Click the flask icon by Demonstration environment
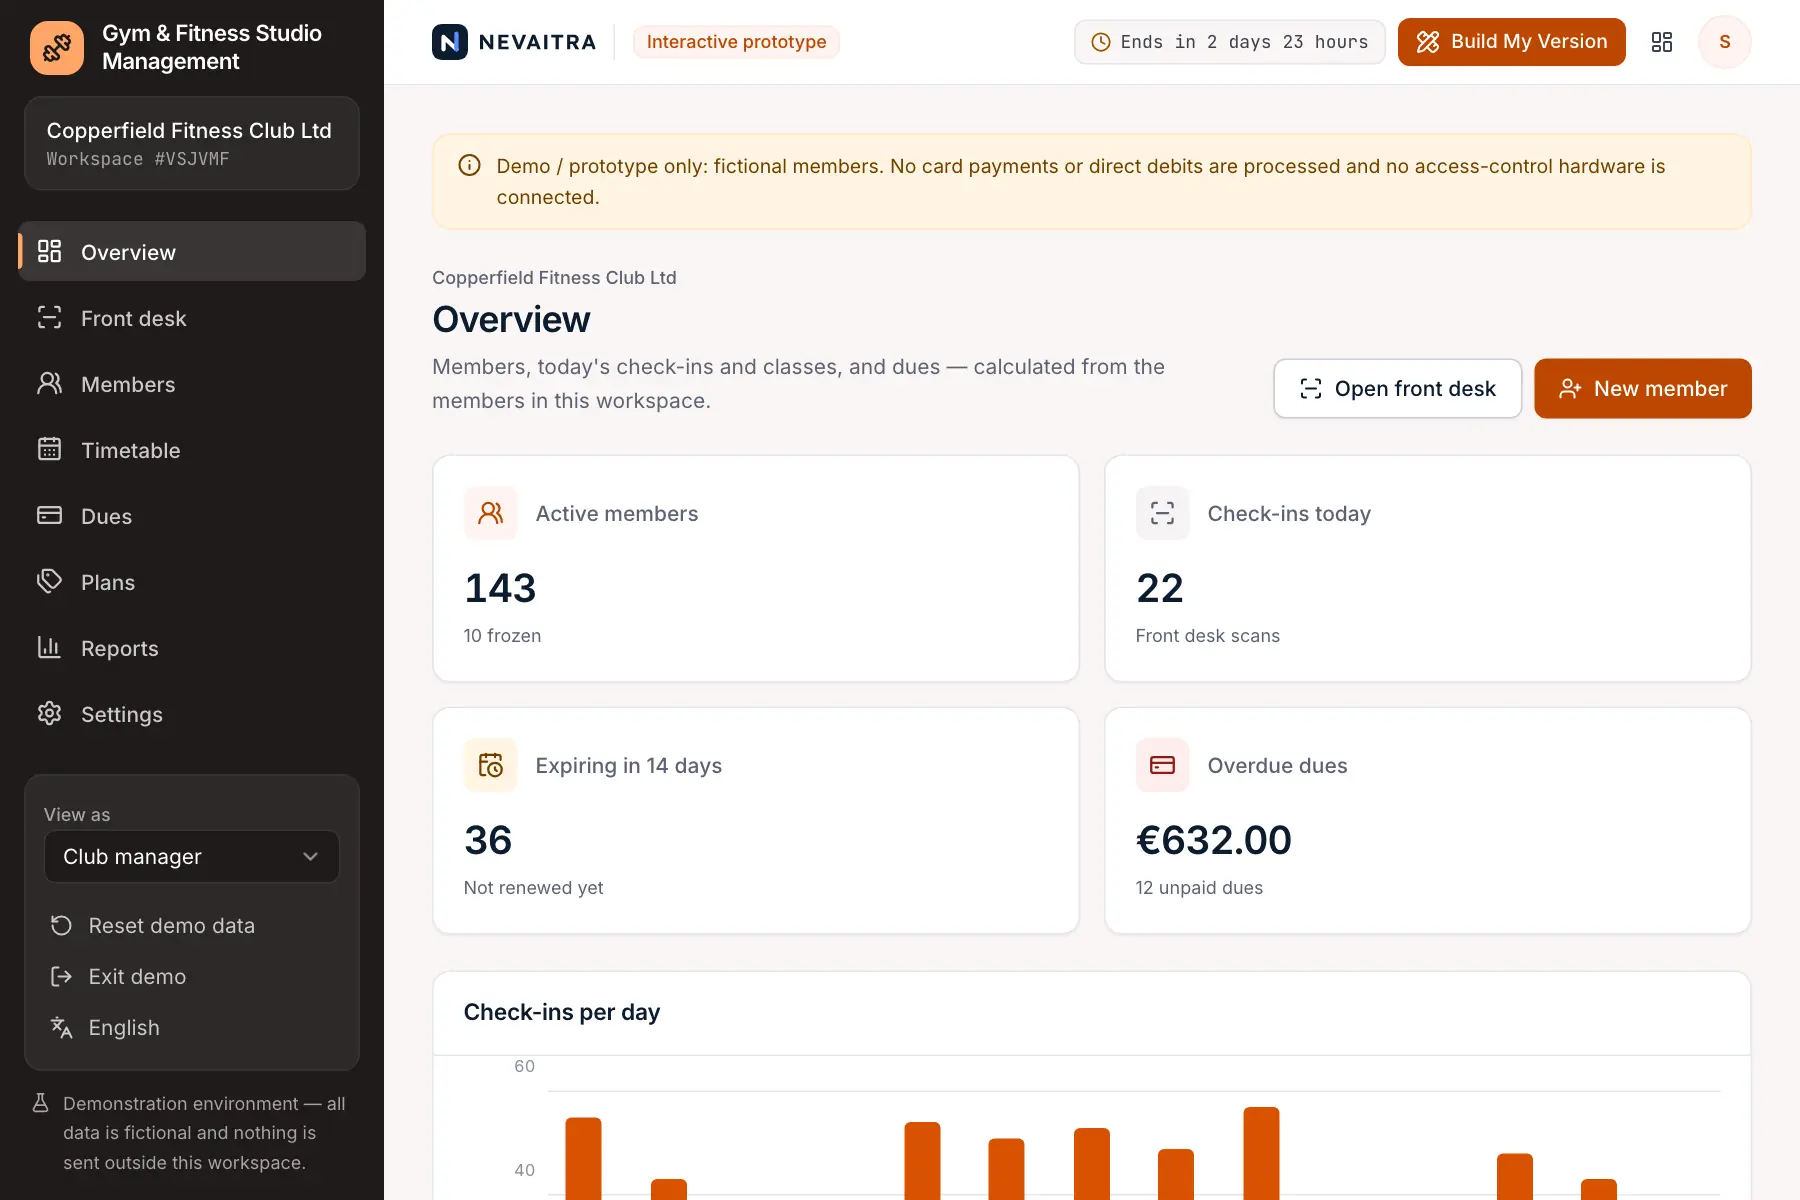The width and height of the screenshot is (1800, 1200). 41,1103
